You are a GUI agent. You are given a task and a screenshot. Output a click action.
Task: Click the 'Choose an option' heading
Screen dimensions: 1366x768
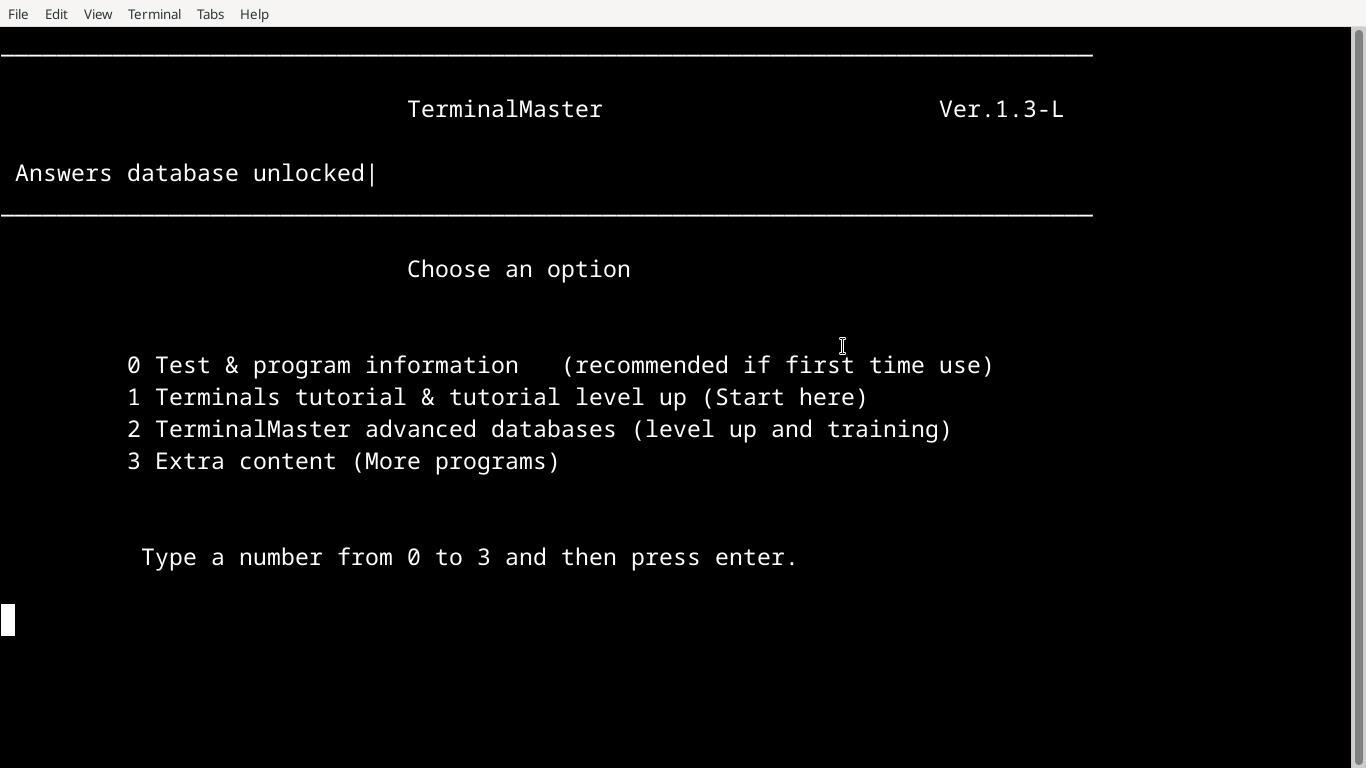(x=519, y=269)
